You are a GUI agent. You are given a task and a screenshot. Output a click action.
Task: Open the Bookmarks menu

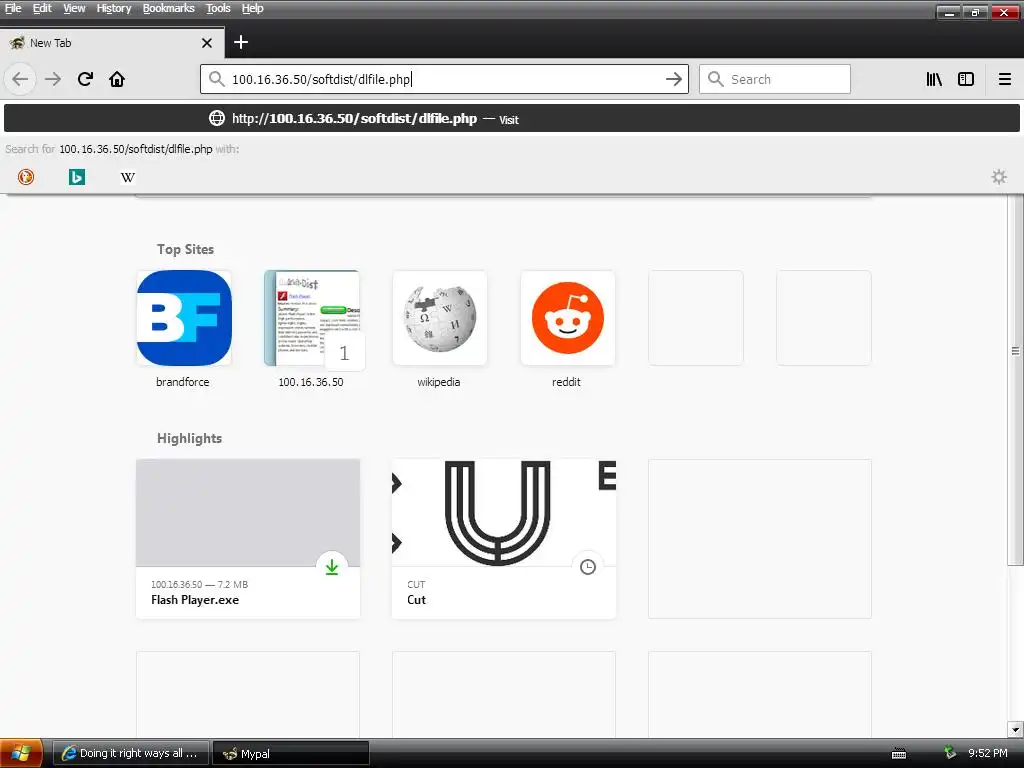[168, 8]
